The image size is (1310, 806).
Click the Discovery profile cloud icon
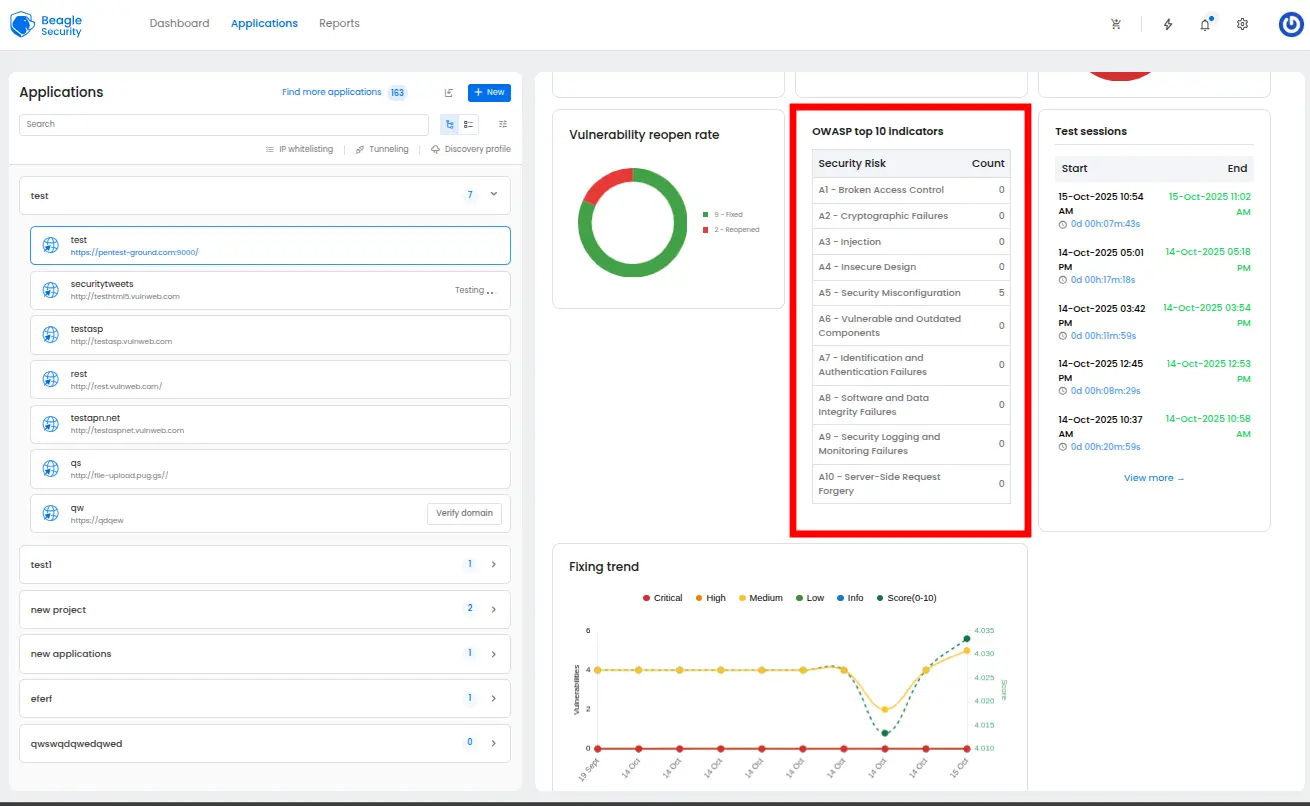pos(434,148)
